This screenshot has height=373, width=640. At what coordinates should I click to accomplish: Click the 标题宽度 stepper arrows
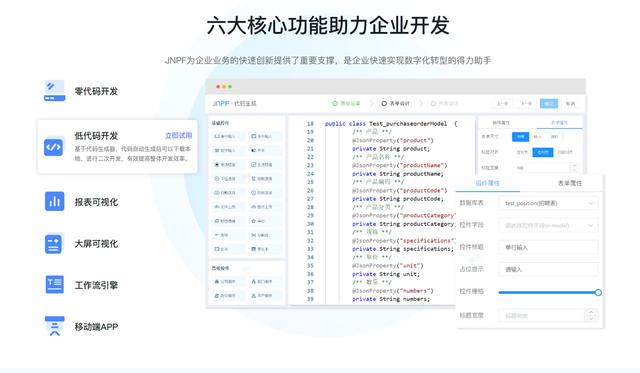coord(591,315)
